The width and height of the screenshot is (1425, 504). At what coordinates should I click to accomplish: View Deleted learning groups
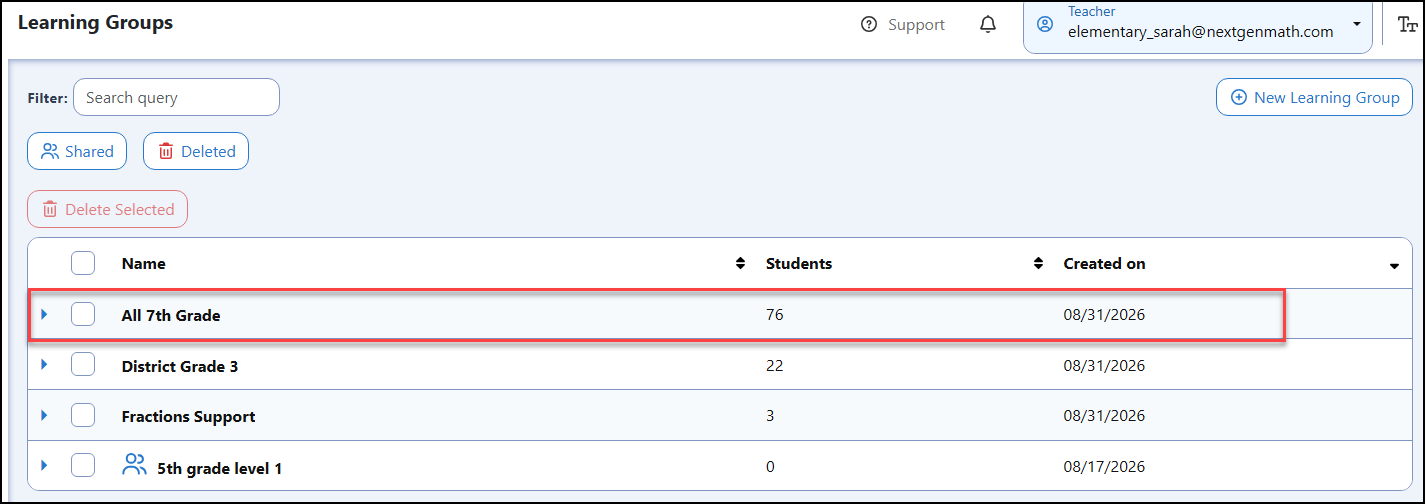click(x=196, y=151)
